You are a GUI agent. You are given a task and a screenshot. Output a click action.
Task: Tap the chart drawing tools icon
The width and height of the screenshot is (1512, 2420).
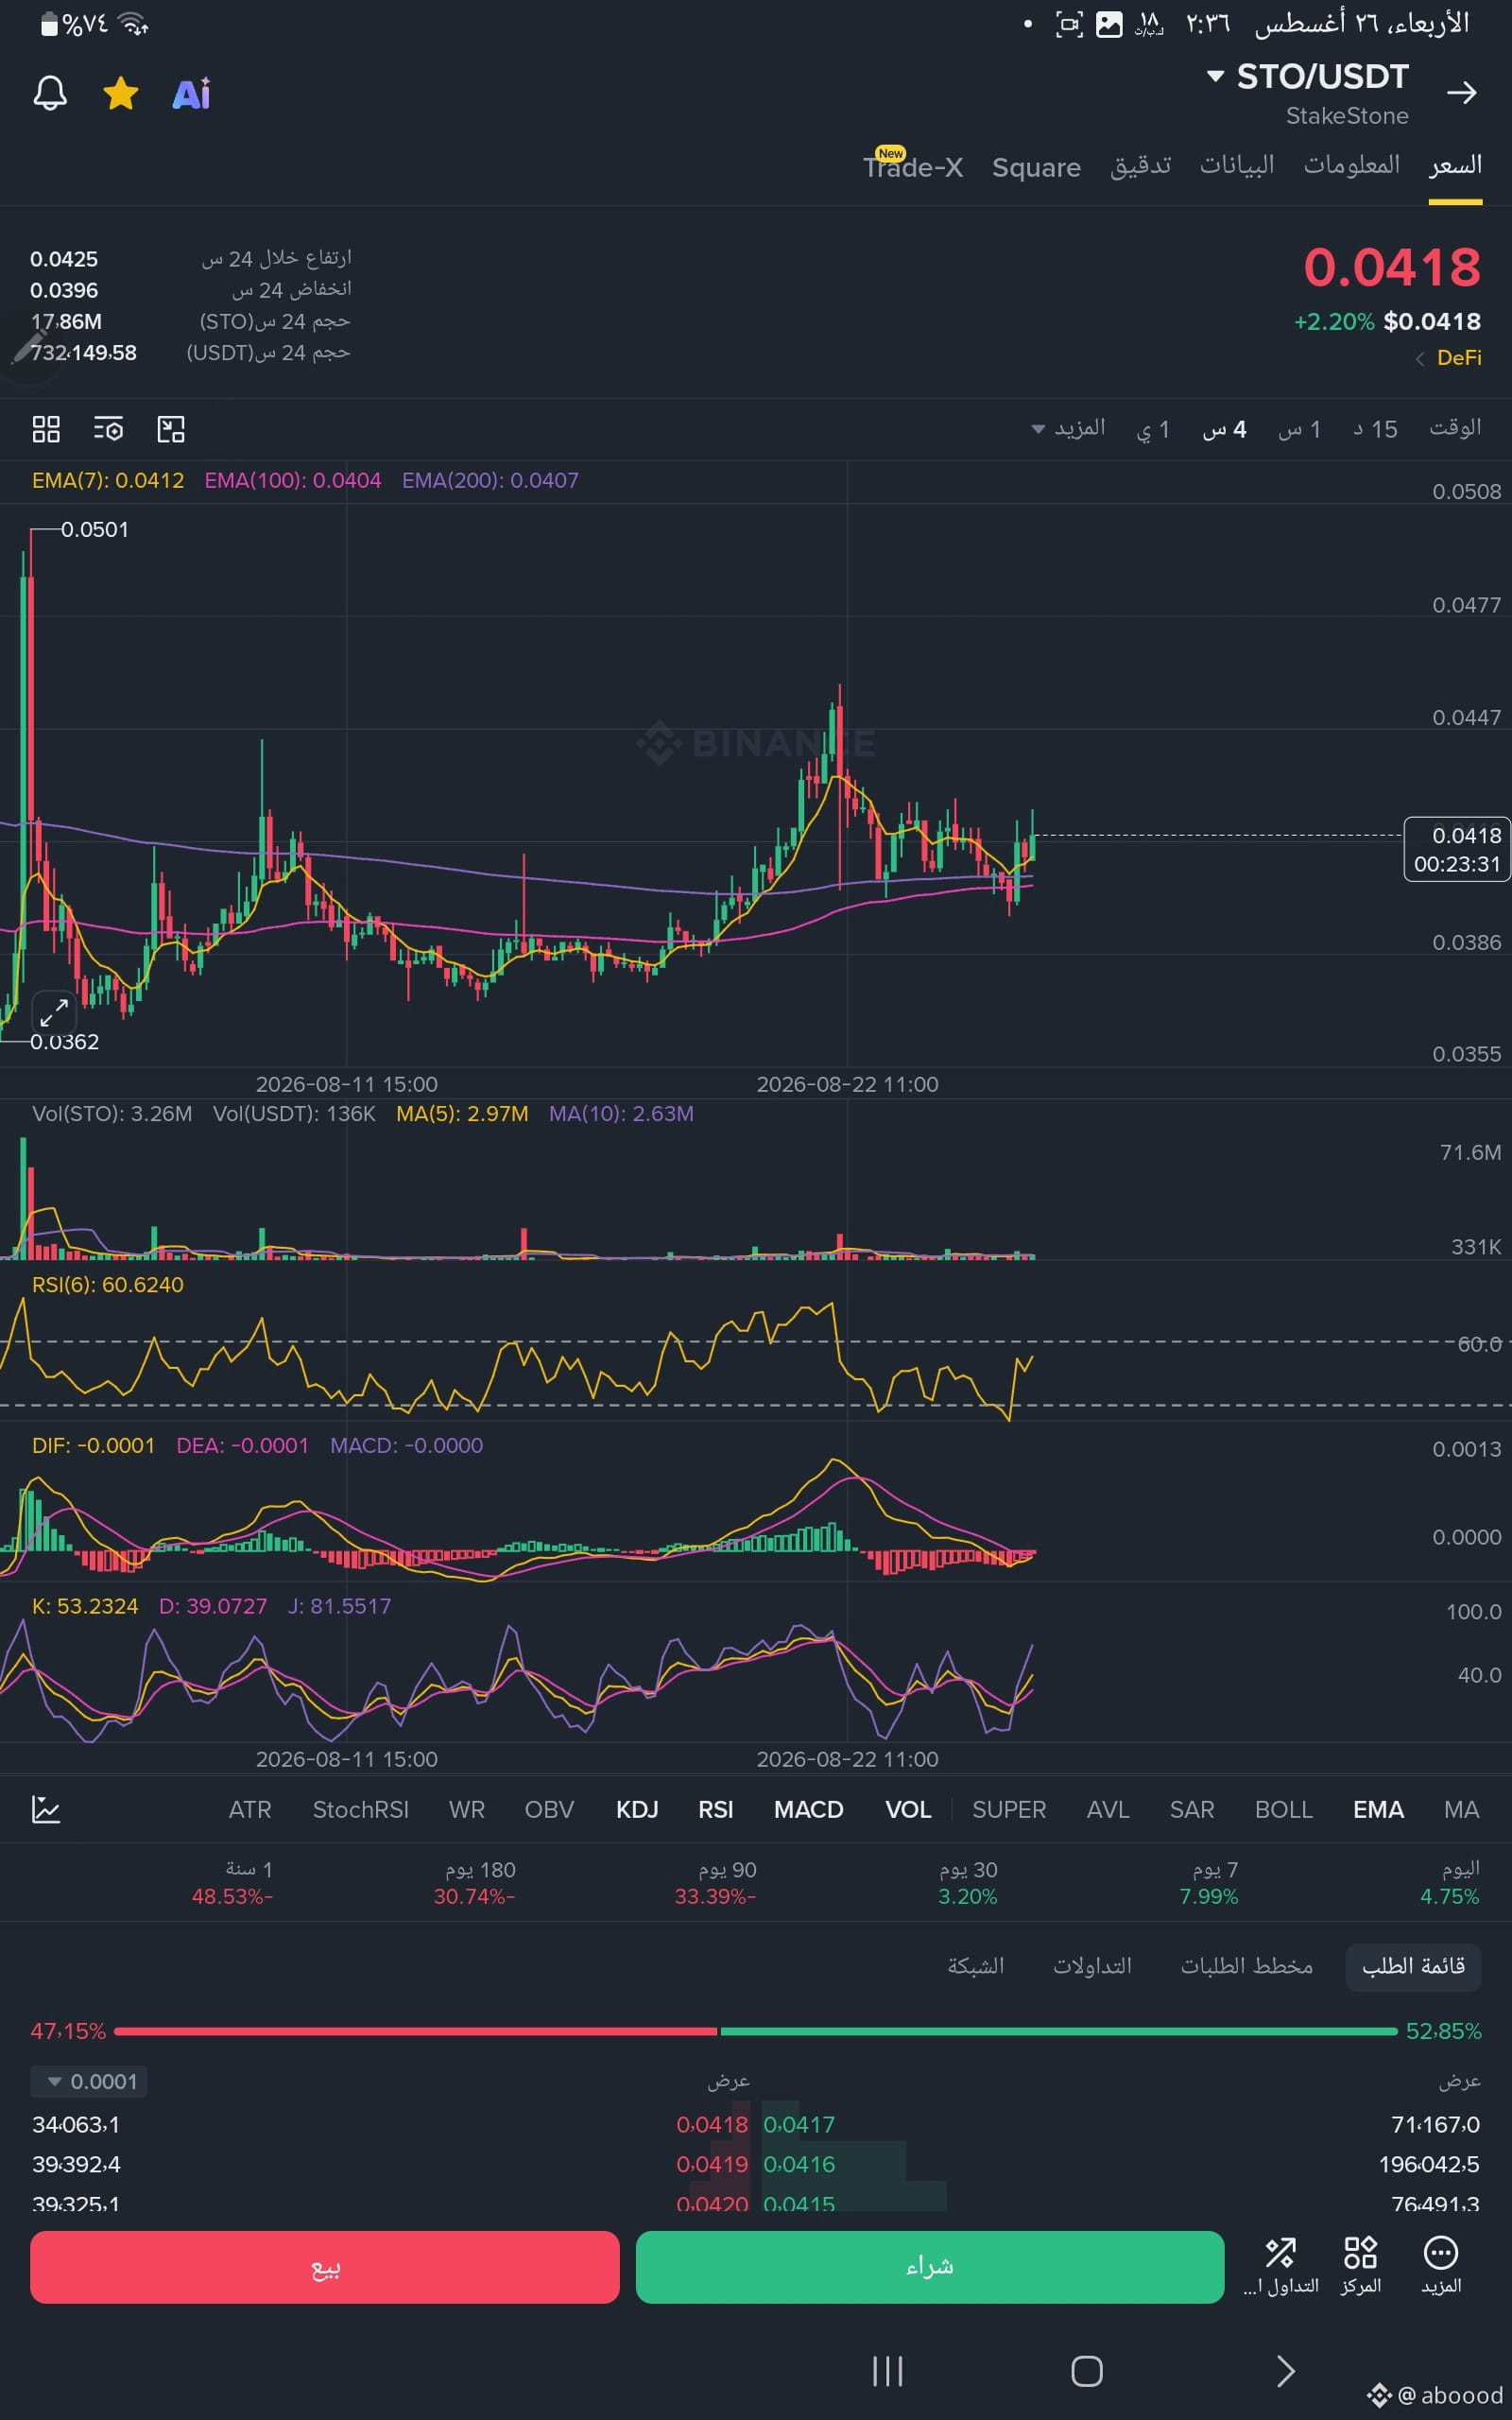pyautogui.click(x=171, y=429)
